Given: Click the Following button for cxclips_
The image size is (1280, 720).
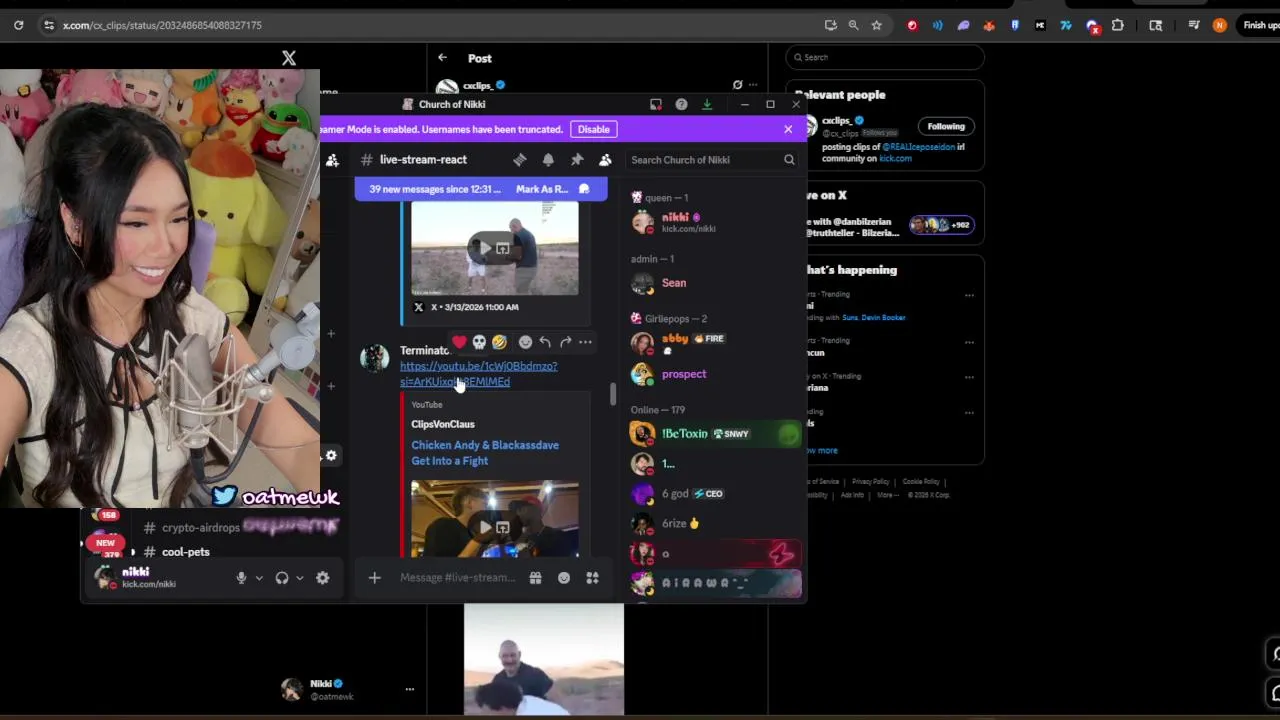Looking at the screenshot, I should point(946,126).
